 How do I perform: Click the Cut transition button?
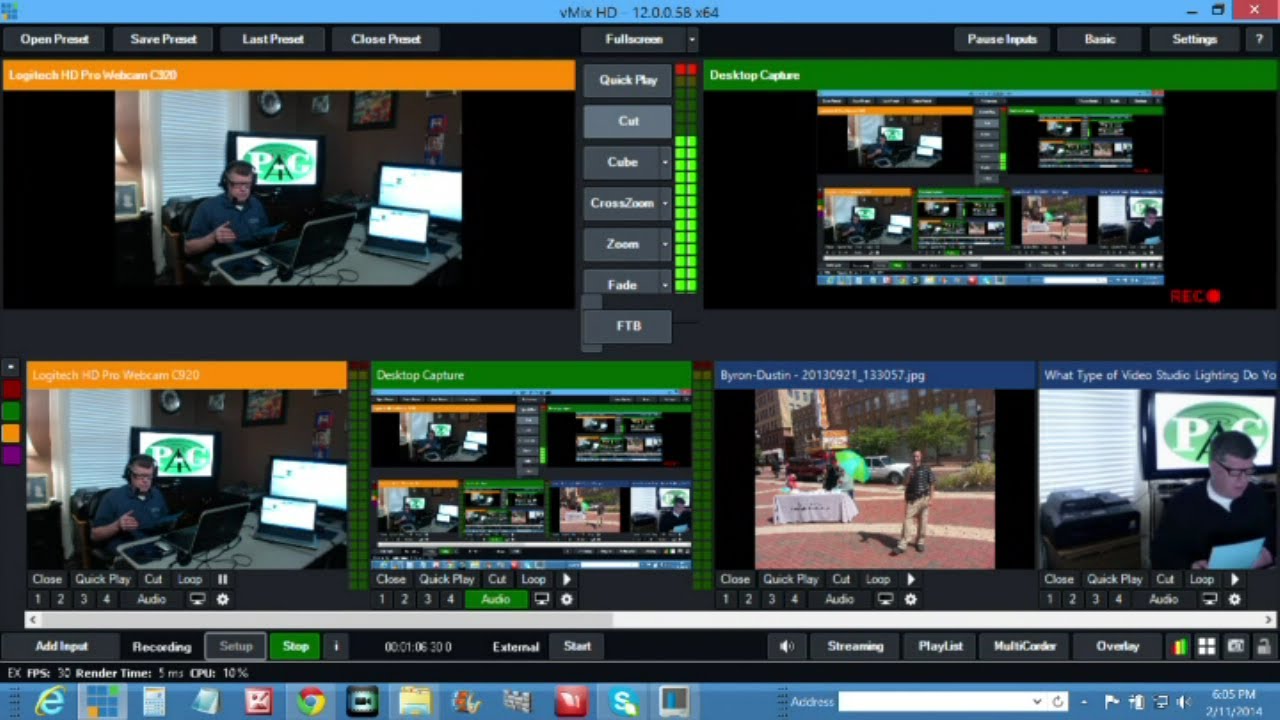click(x=628, y=121)
